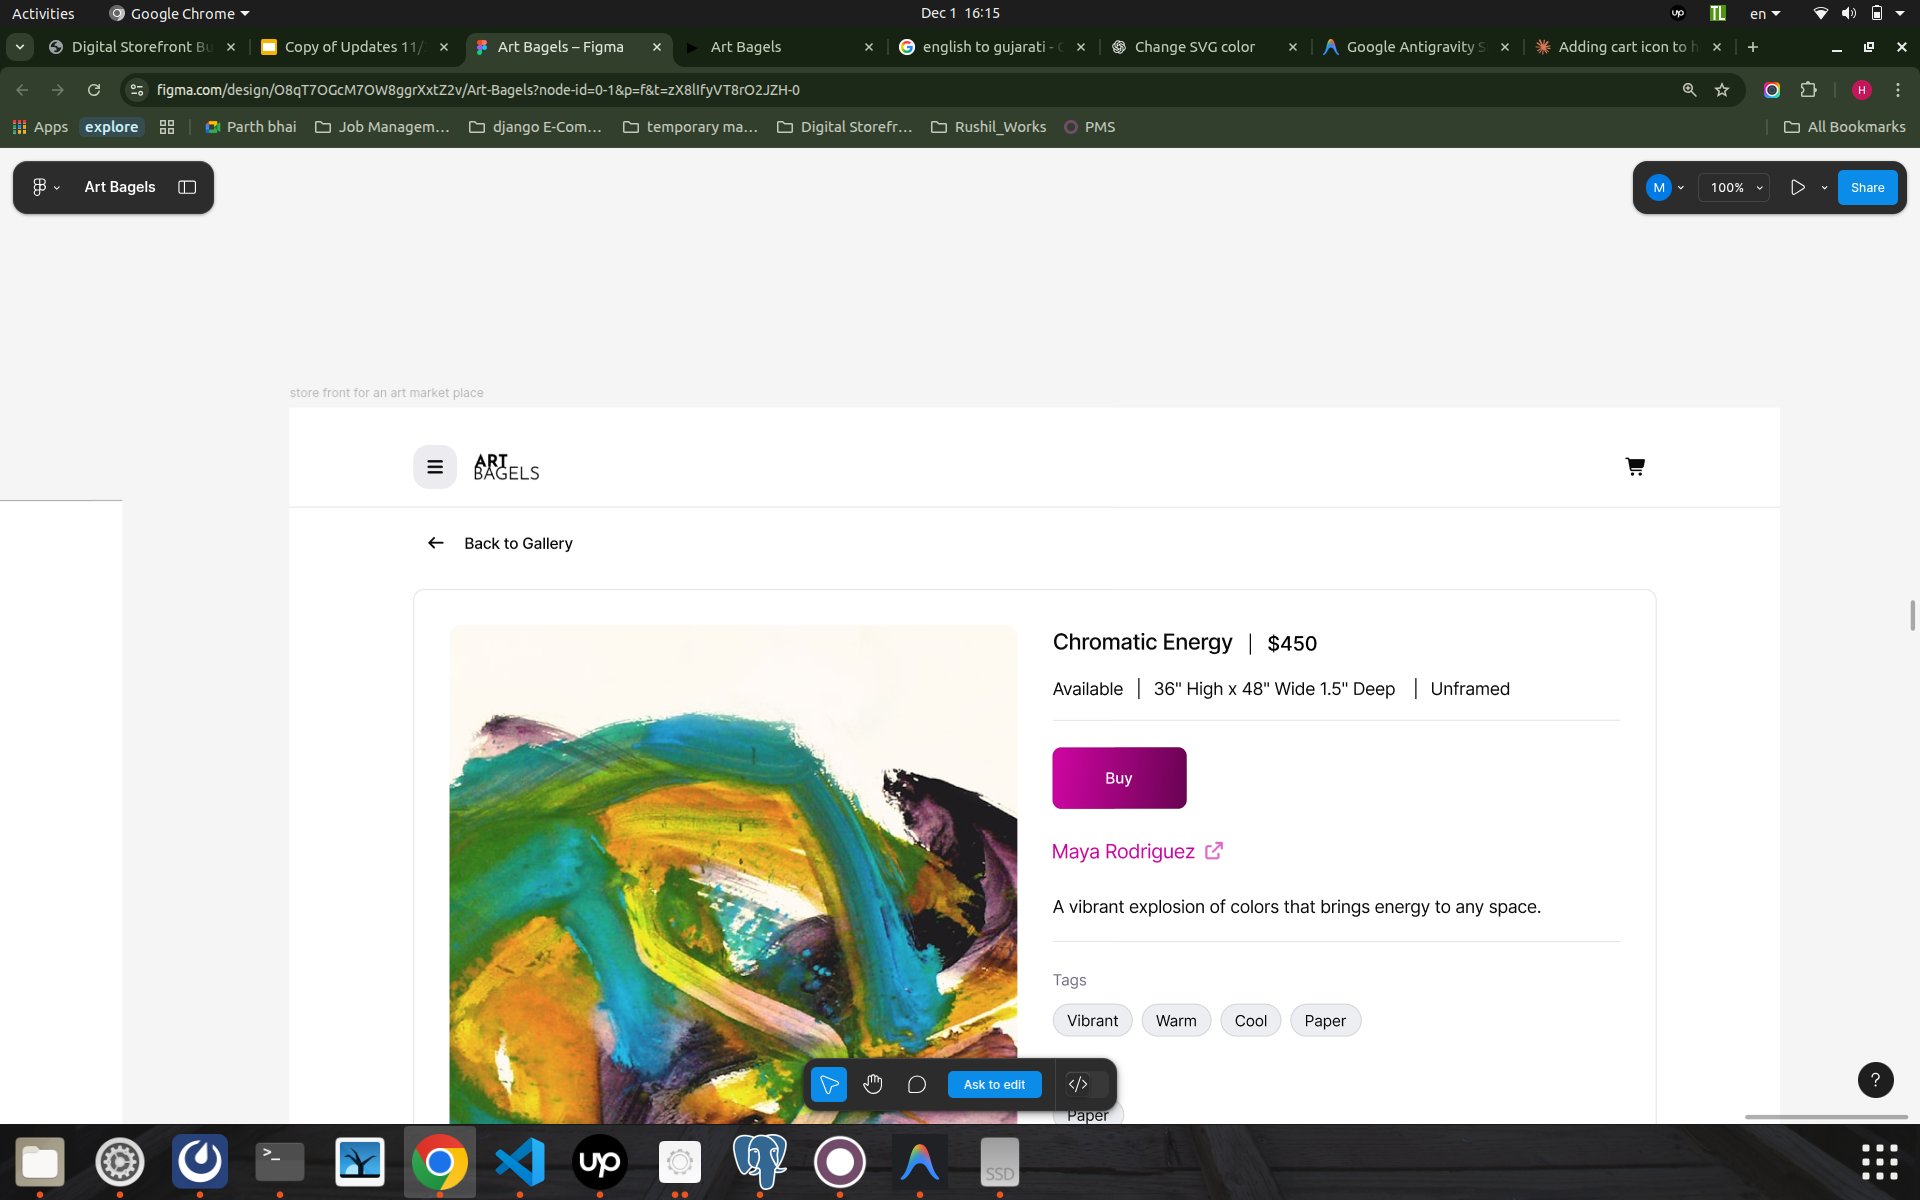This screenshot has width=1920, height=1200.
Task: Open the Figma help question icon
Action: (x=1875, y=1080)
